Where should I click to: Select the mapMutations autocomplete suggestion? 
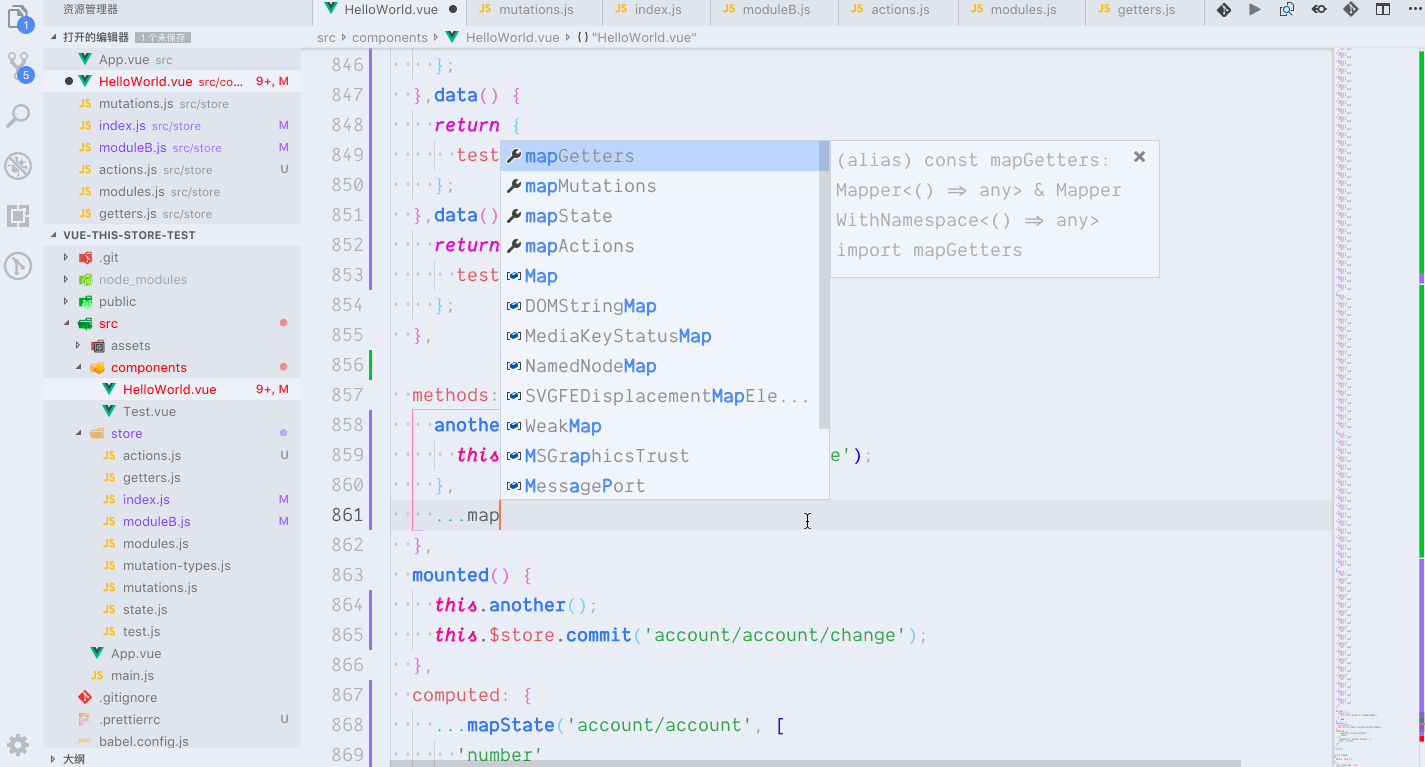click(x=660, y=186)
